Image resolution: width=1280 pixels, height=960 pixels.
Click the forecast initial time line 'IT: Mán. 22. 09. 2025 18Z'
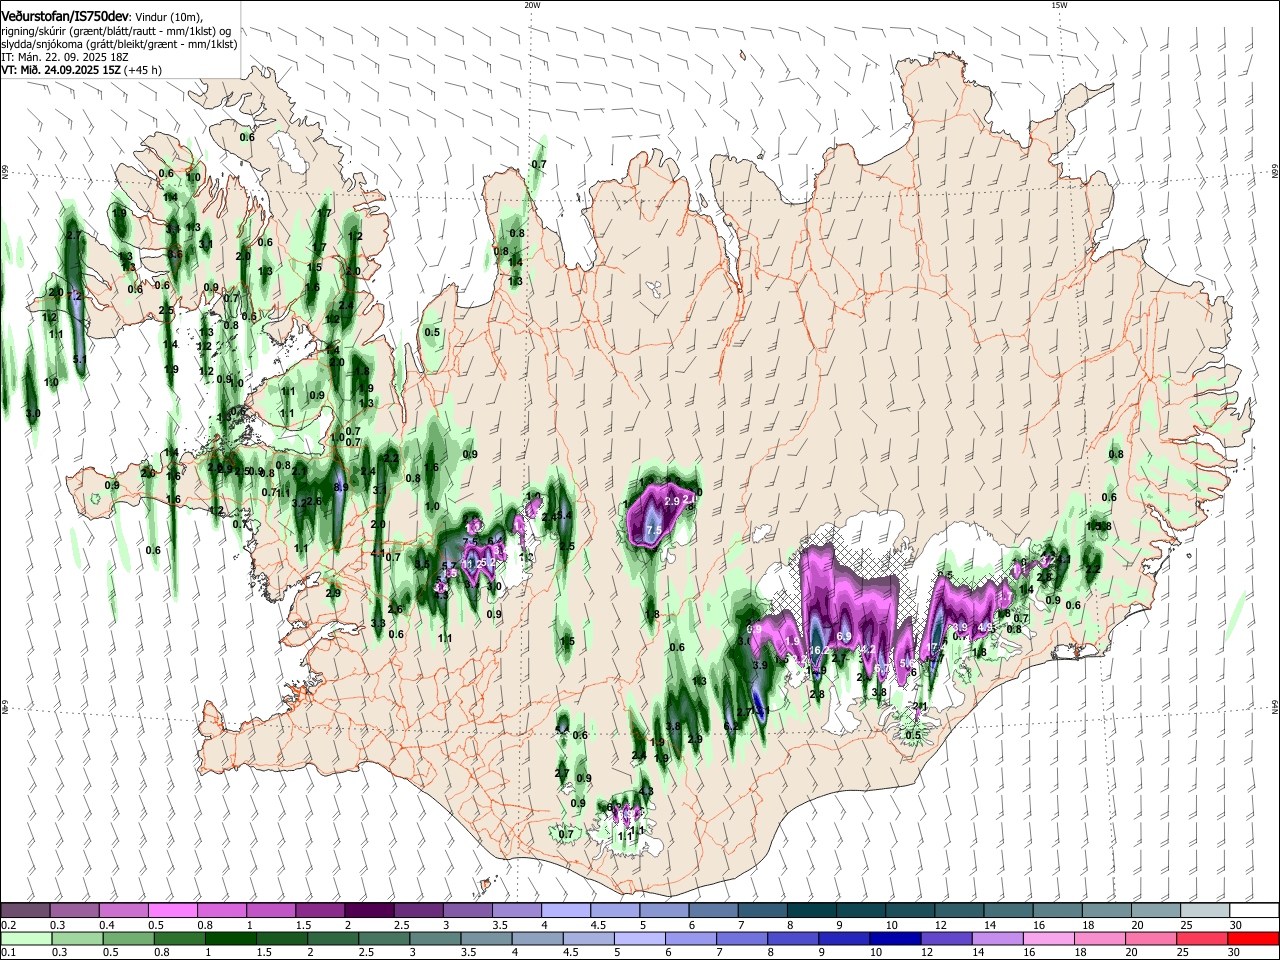(64, 57)
